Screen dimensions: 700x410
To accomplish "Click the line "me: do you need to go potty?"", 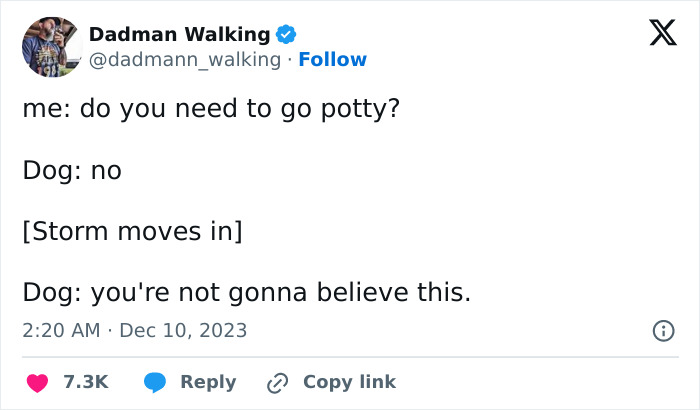I will 212,108.
